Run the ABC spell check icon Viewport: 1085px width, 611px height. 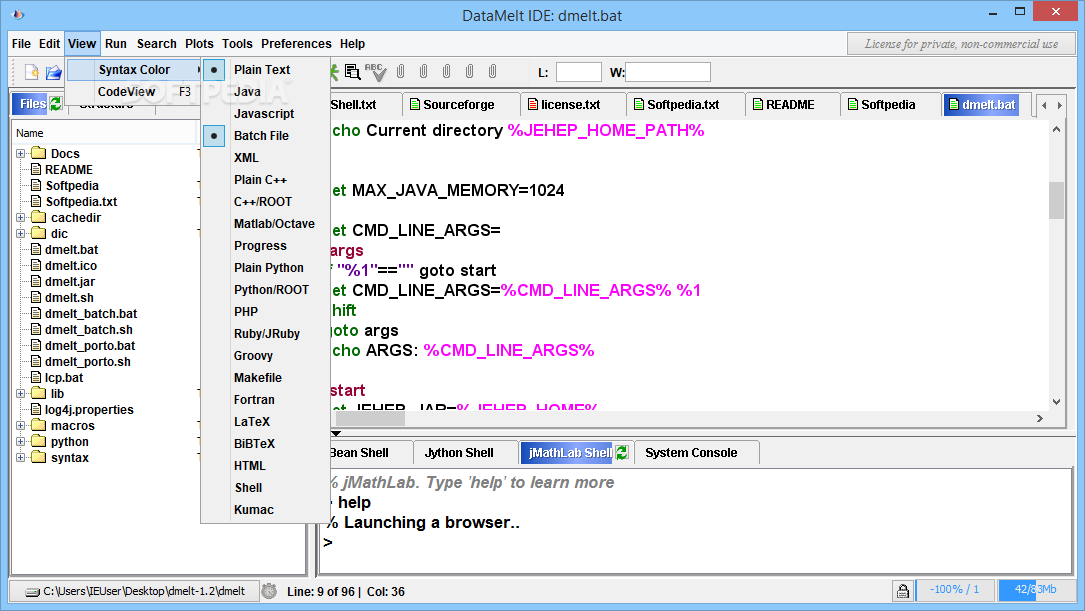coord(375,71)
